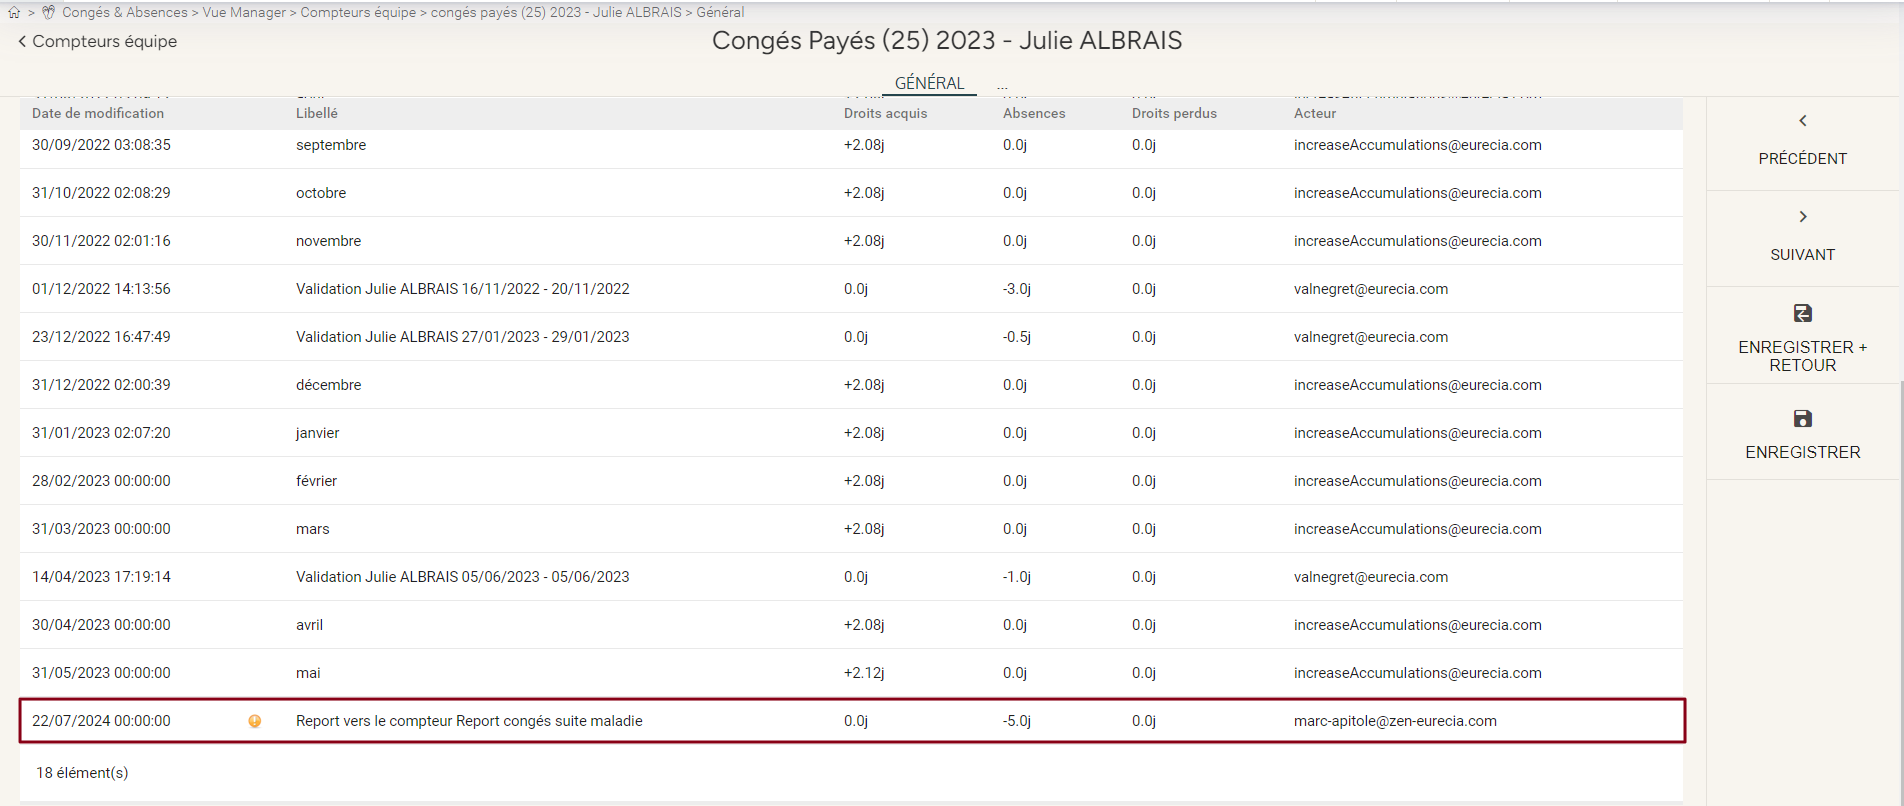Select the Validation 16/11/2022 - 20/11/2022 row

coord(462,289)
